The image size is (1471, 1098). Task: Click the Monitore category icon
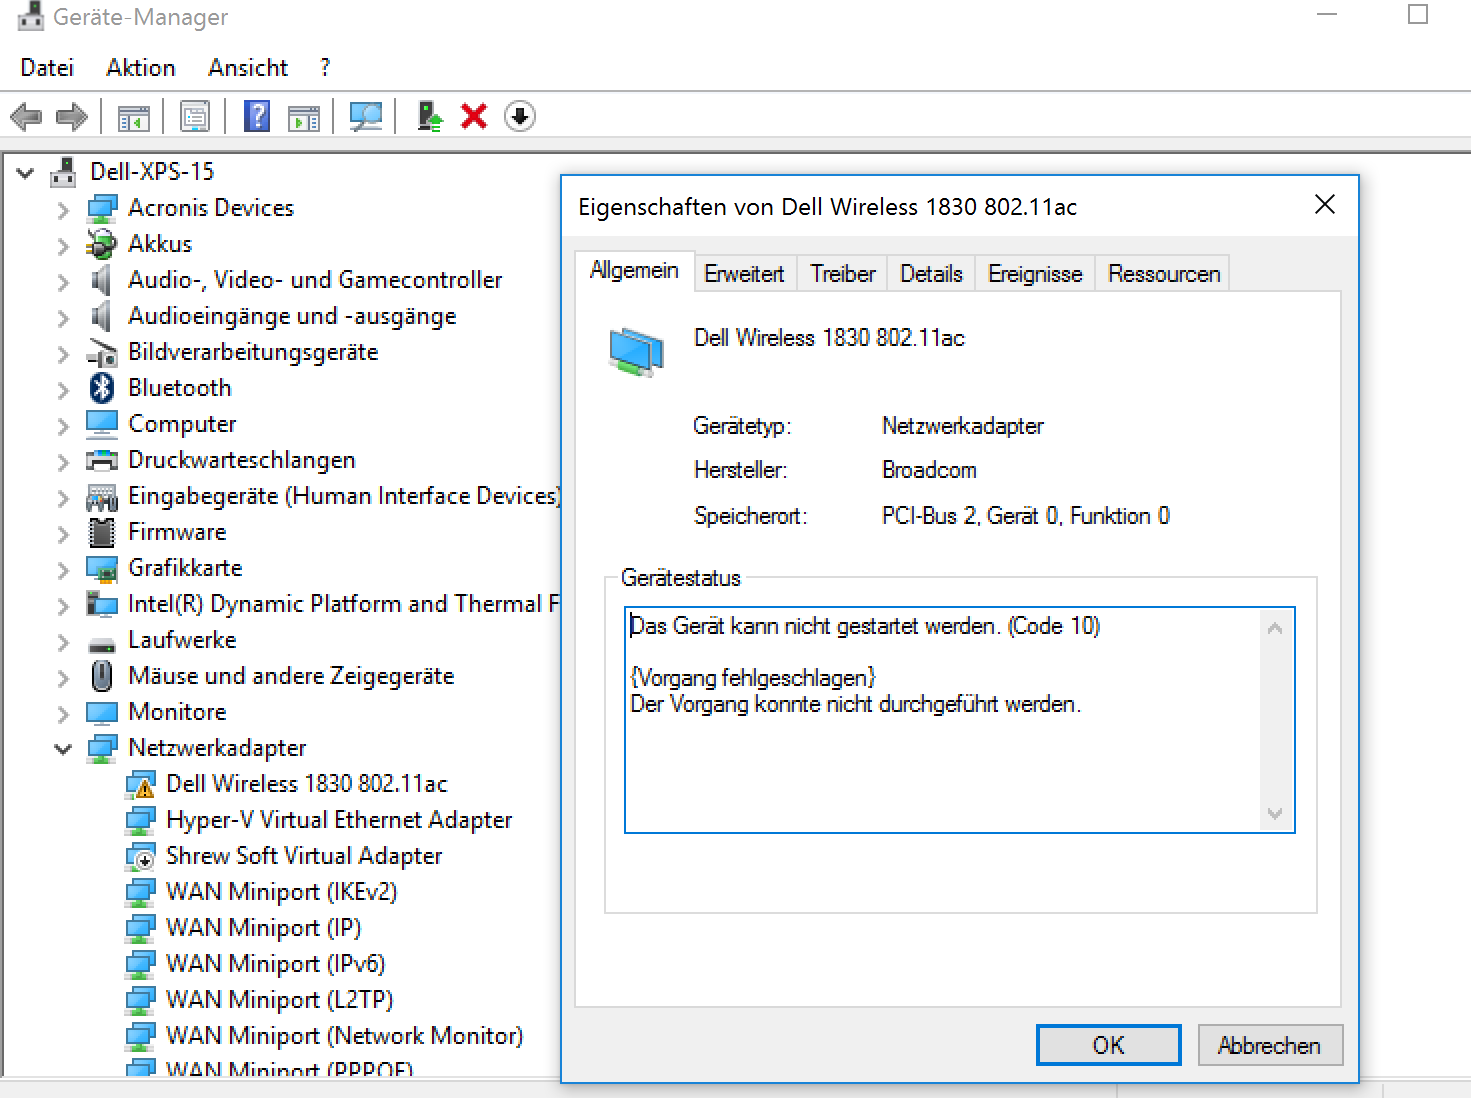pyautogui.click(x=102, y=712)
